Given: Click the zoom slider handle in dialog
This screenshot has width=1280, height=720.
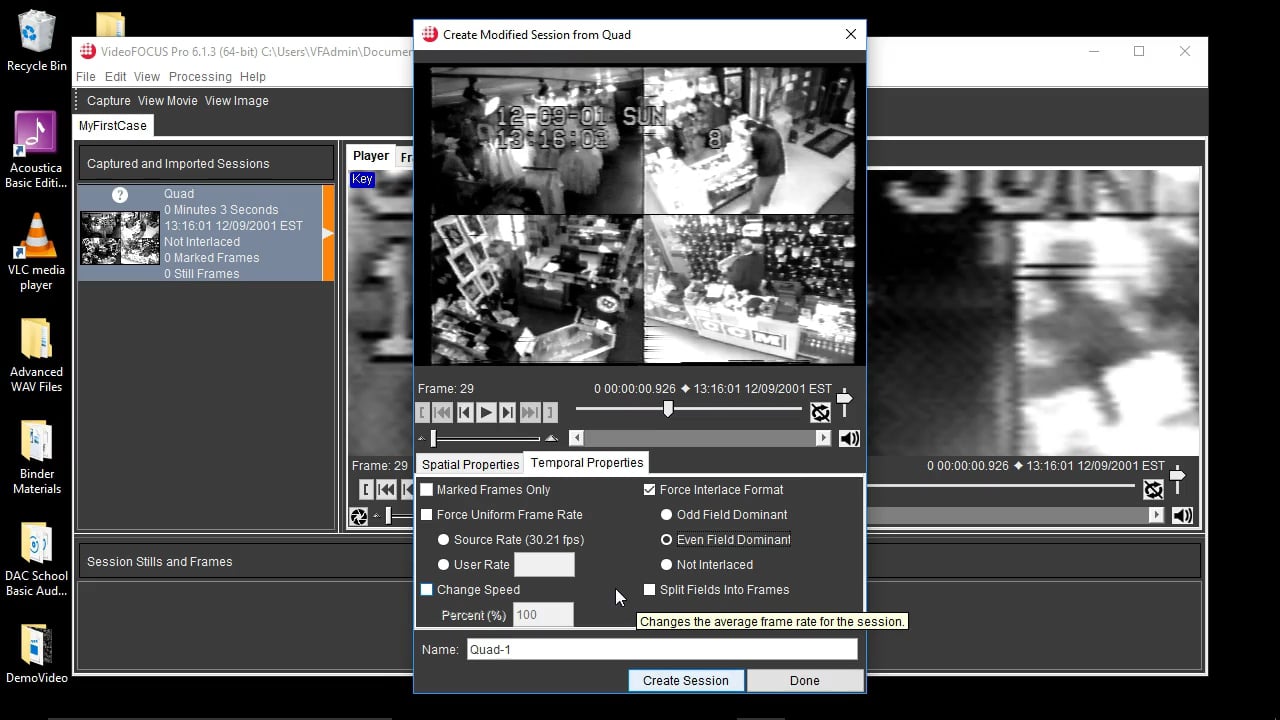Looking at the screenshot, I should pos(433,438).
